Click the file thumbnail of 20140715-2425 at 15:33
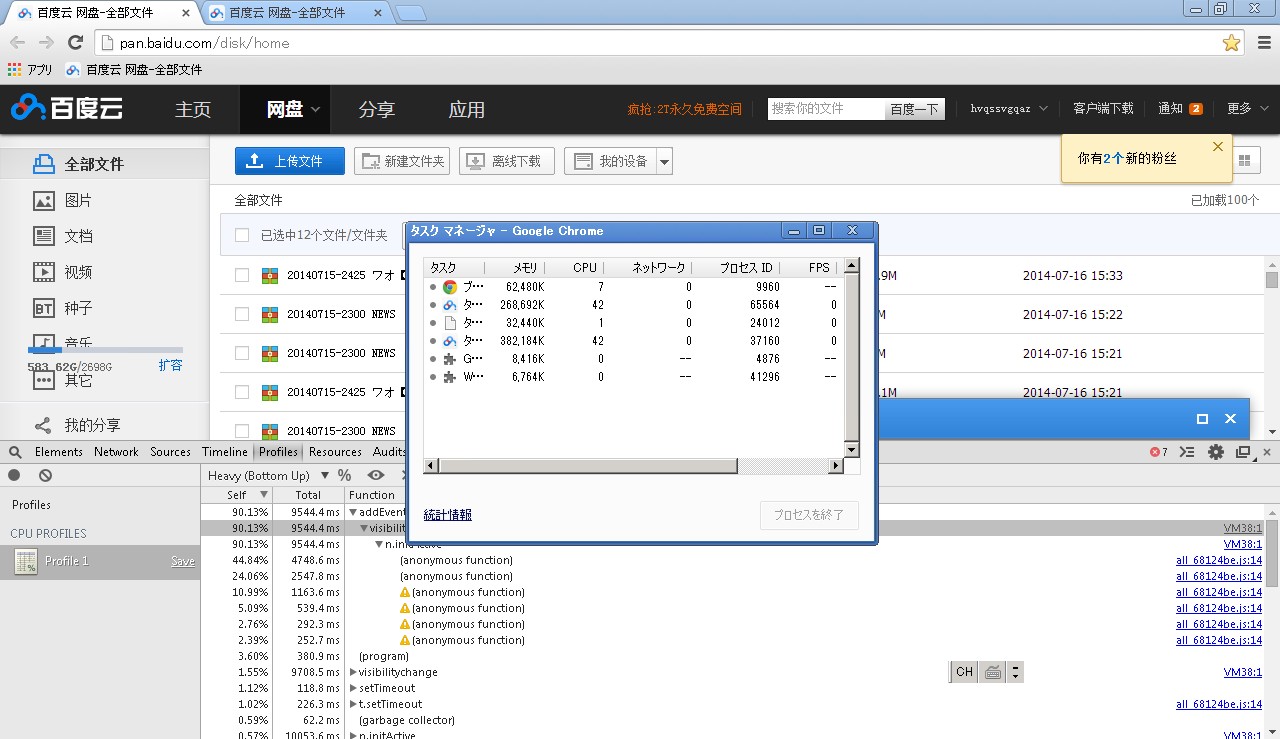This screenshot has height=739, width=1280. (269, 276)
